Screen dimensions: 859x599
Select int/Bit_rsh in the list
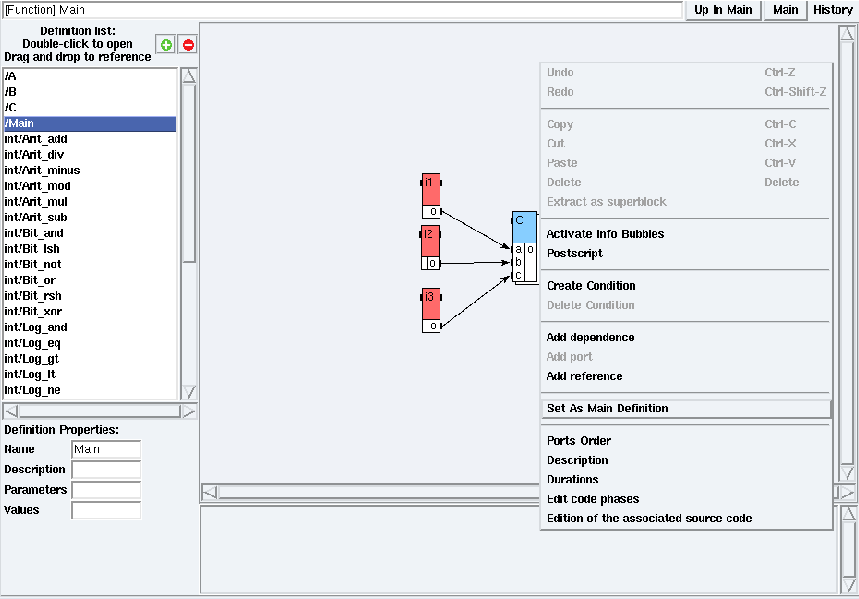[x=90, y=296]
